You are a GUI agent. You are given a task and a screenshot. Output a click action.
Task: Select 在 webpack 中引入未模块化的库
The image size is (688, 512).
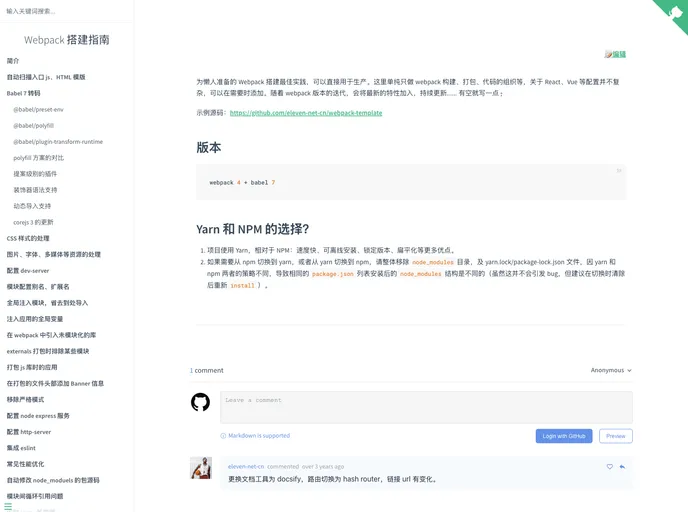point(51,335)
